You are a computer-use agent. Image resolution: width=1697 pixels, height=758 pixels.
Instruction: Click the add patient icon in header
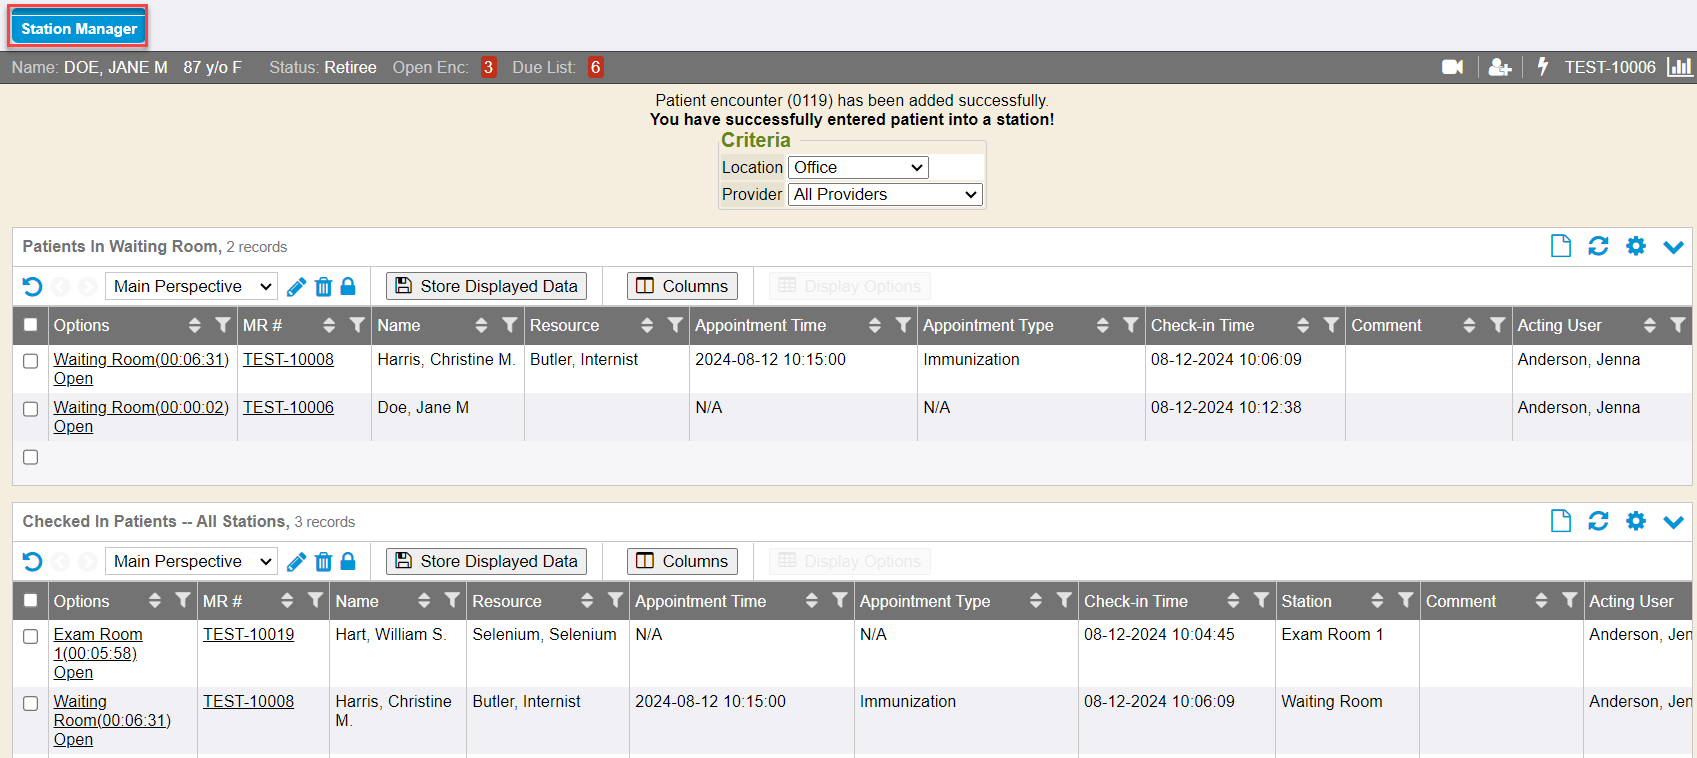point(1499,67)
